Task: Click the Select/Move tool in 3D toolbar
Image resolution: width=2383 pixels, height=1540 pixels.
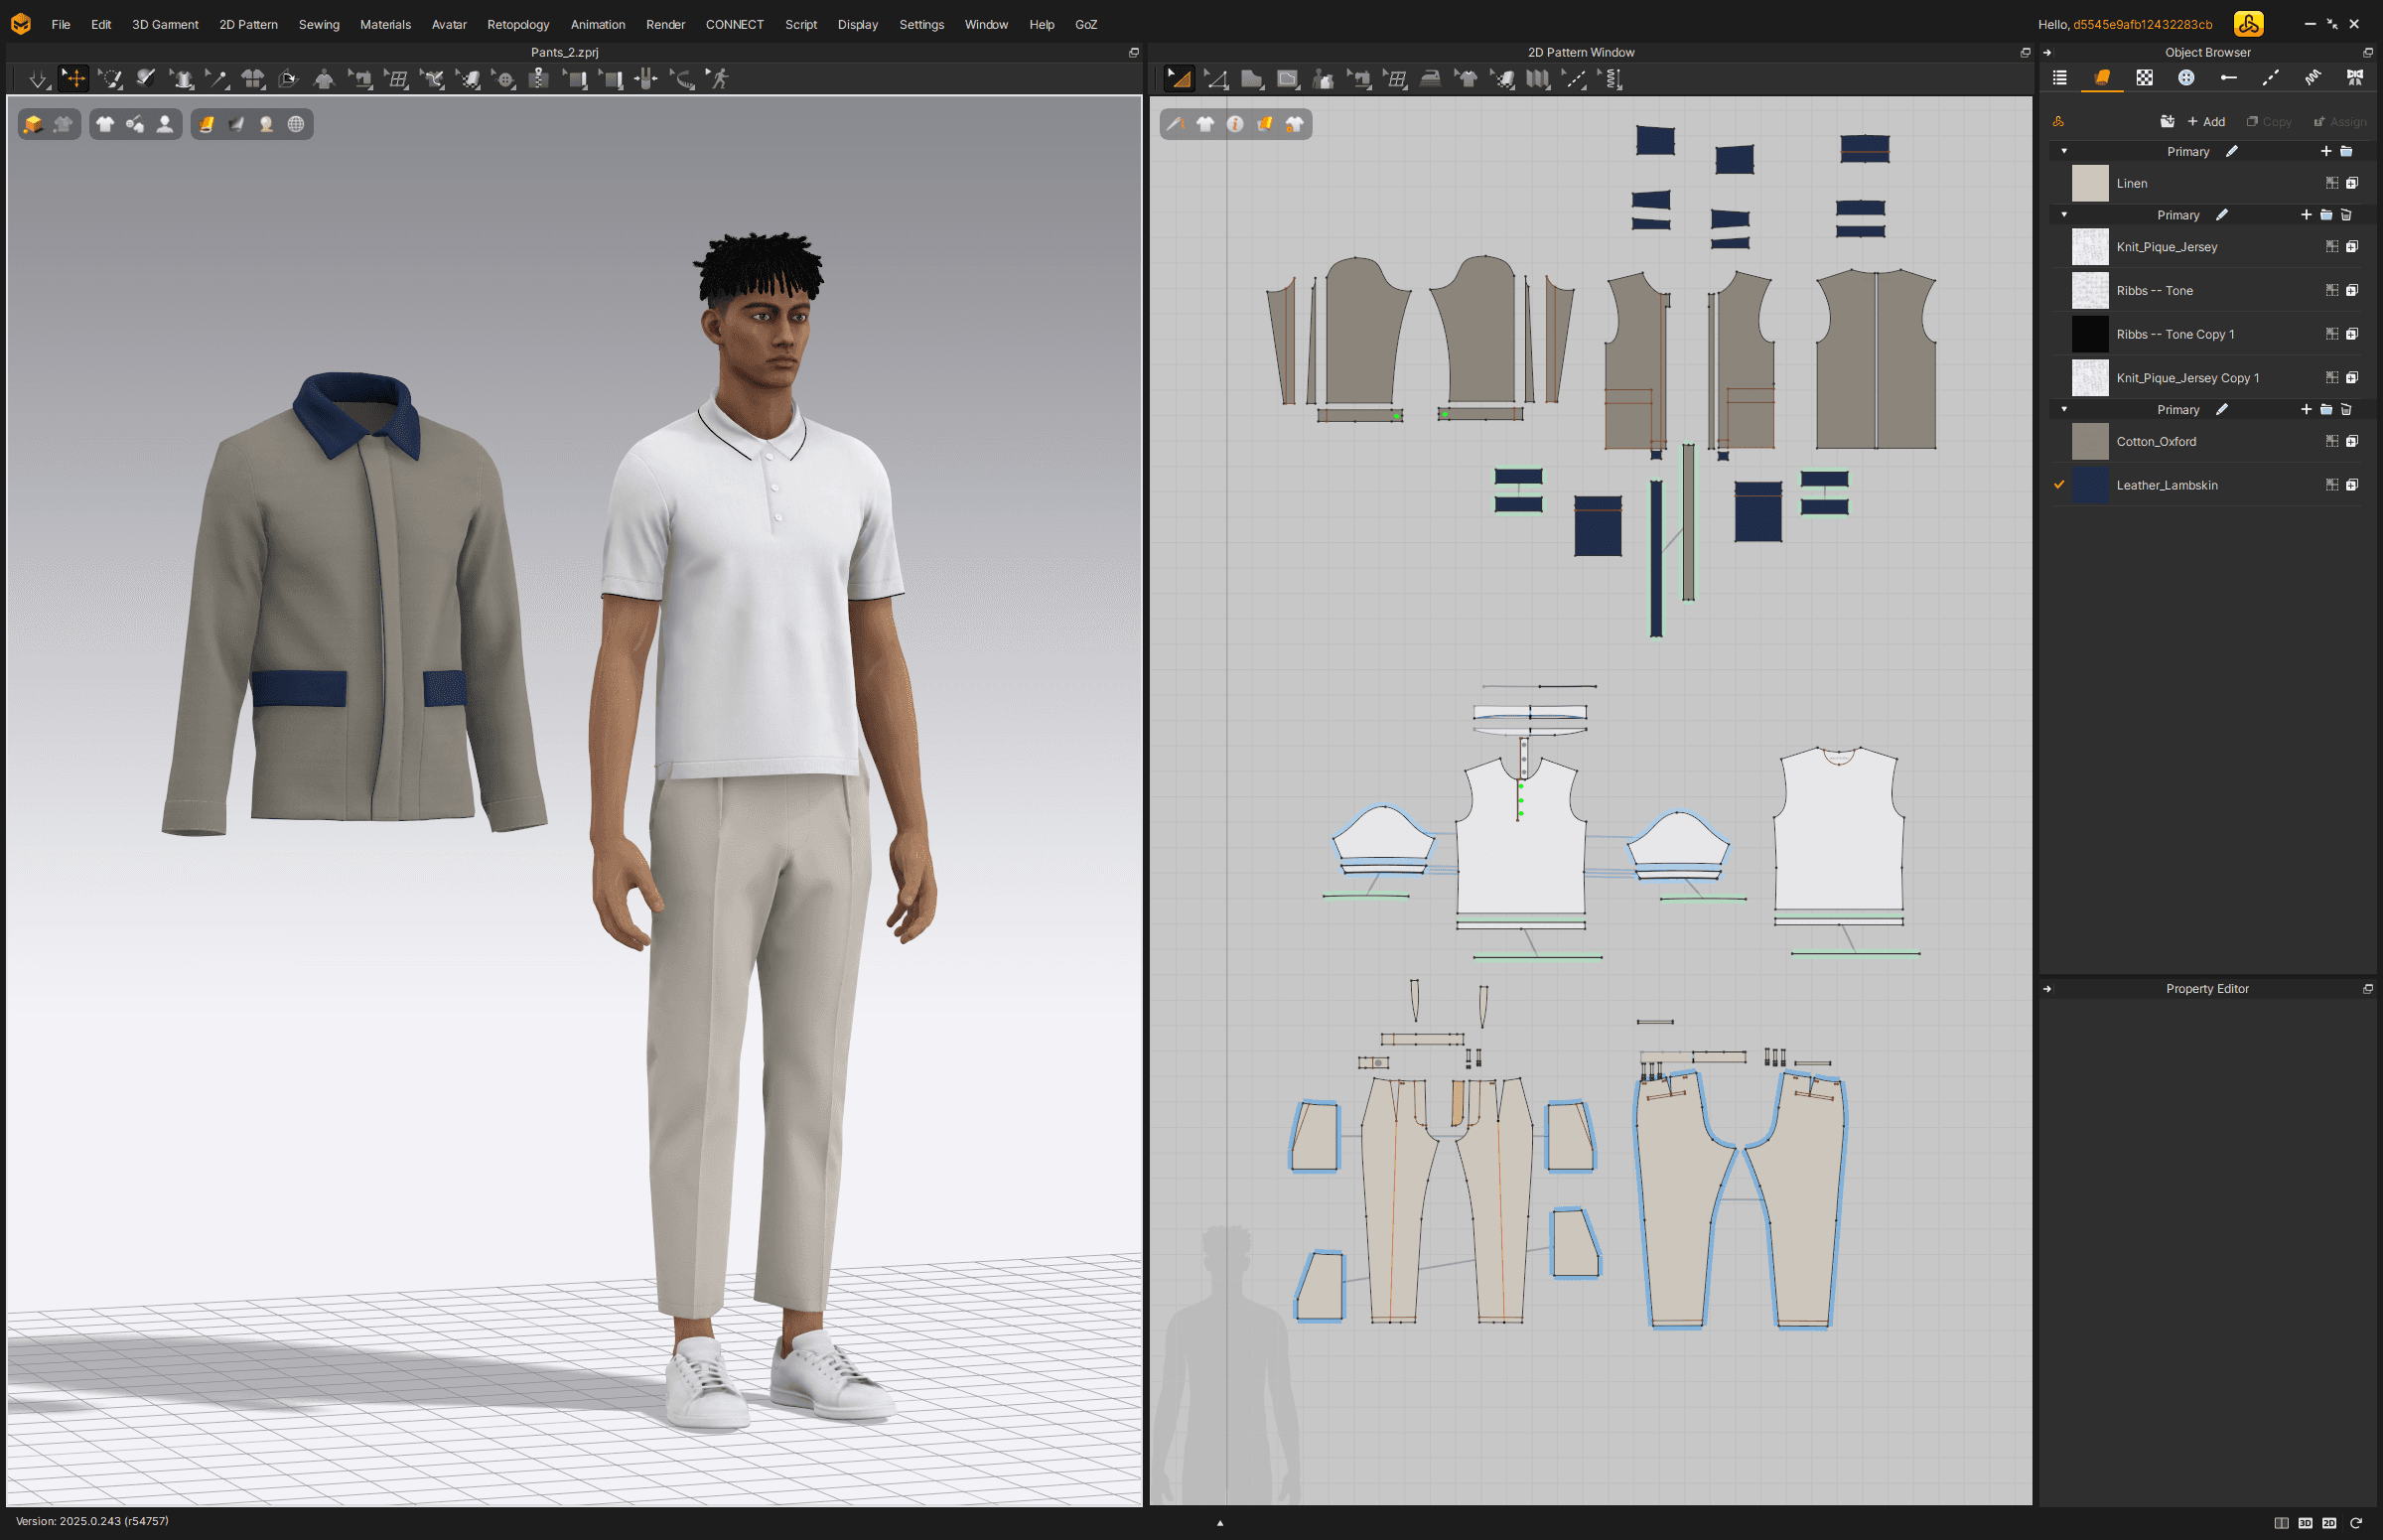Action: (x=74, y=78)
